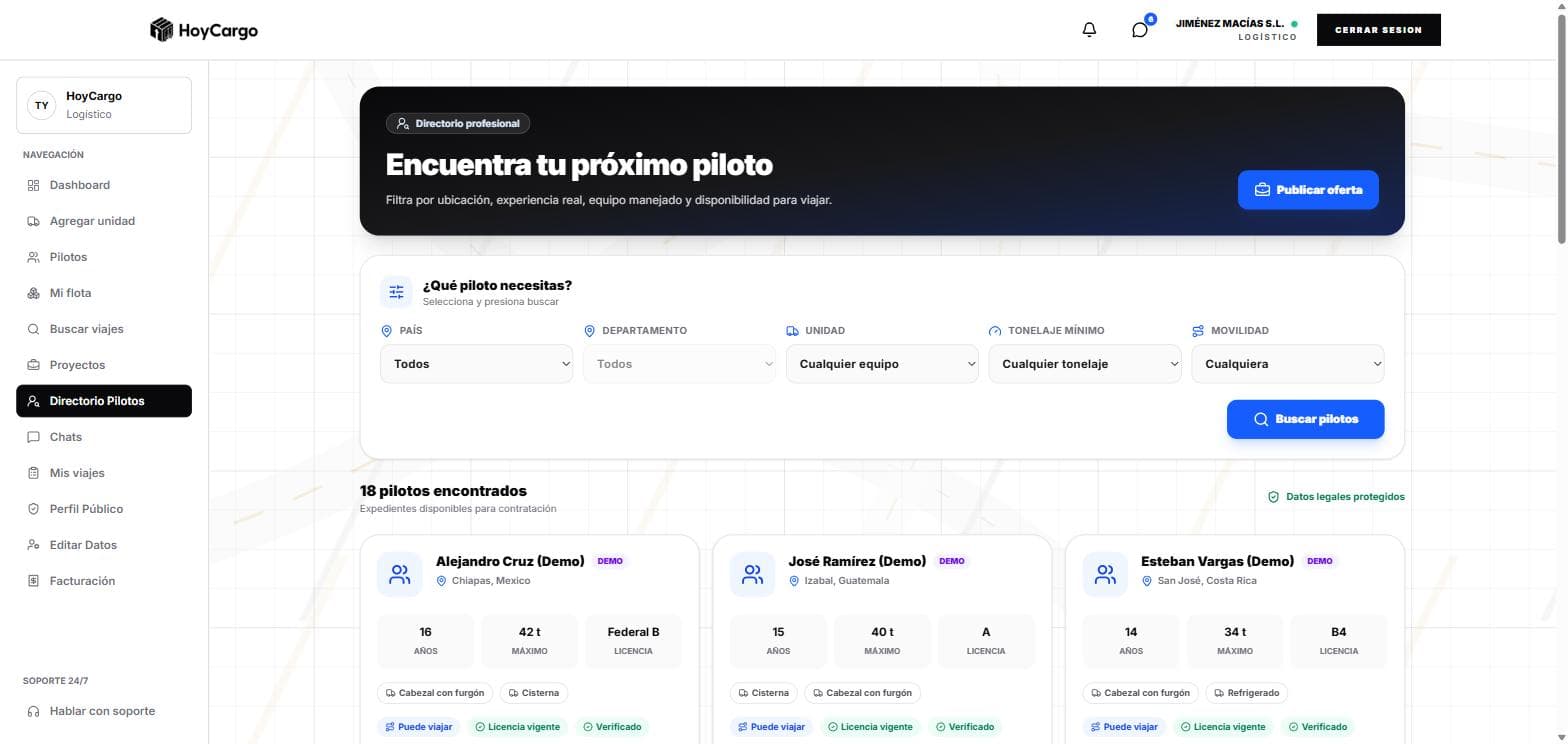Open notifications bell icon
1568x744 pixels.
[x=1089, y=30]
